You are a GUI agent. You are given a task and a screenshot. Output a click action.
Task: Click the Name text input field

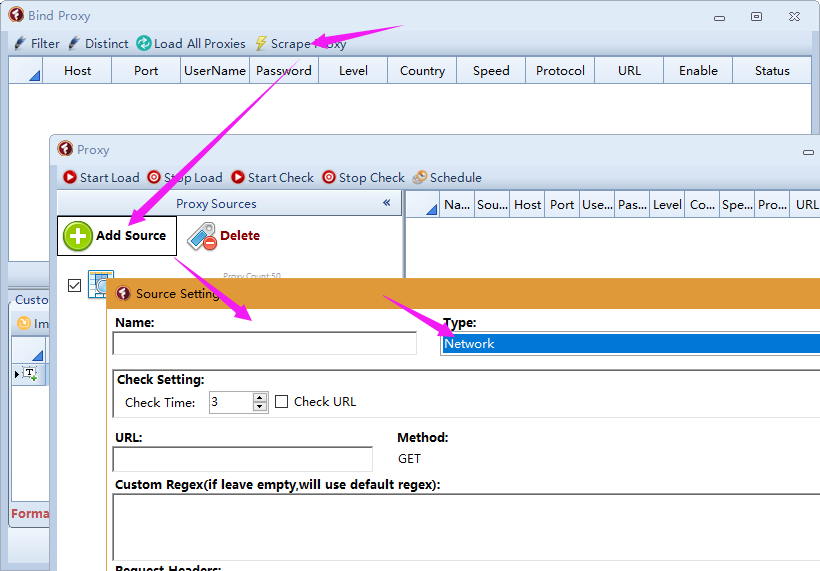tap(264, 344)
